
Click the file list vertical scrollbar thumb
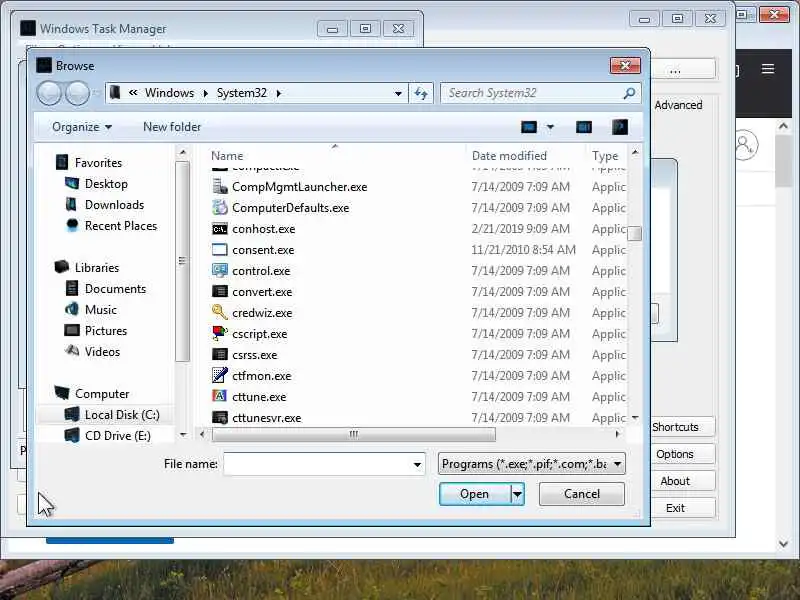[x=635, y=234]
